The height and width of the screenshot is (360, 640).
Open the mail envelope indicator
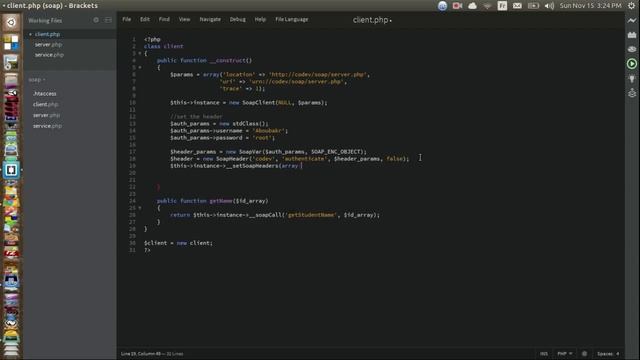(x=517, y=6)
